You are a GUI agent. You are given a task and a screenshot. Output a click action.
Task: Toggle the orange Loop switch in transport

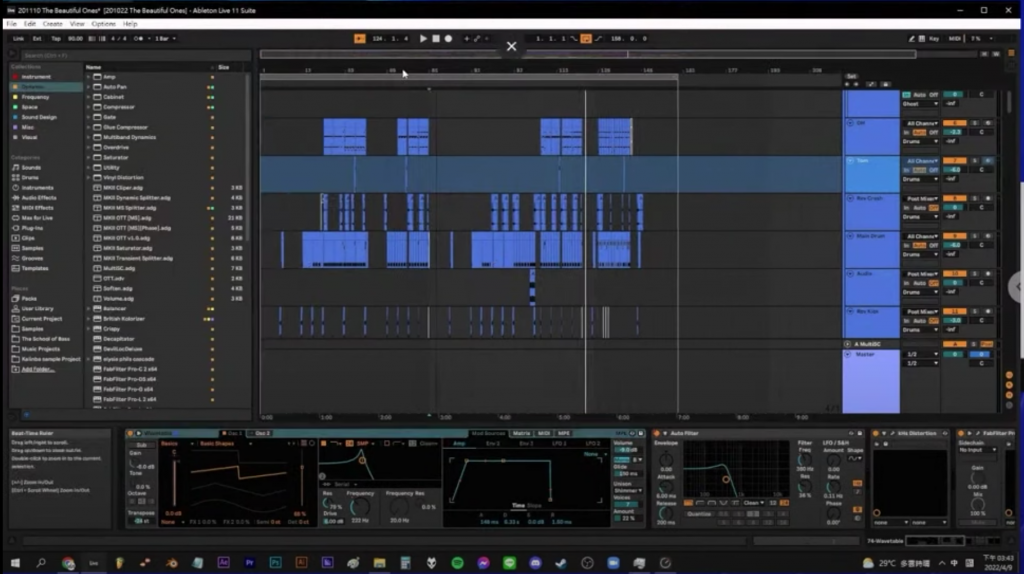pyautogui.click(x=586, y=39)
